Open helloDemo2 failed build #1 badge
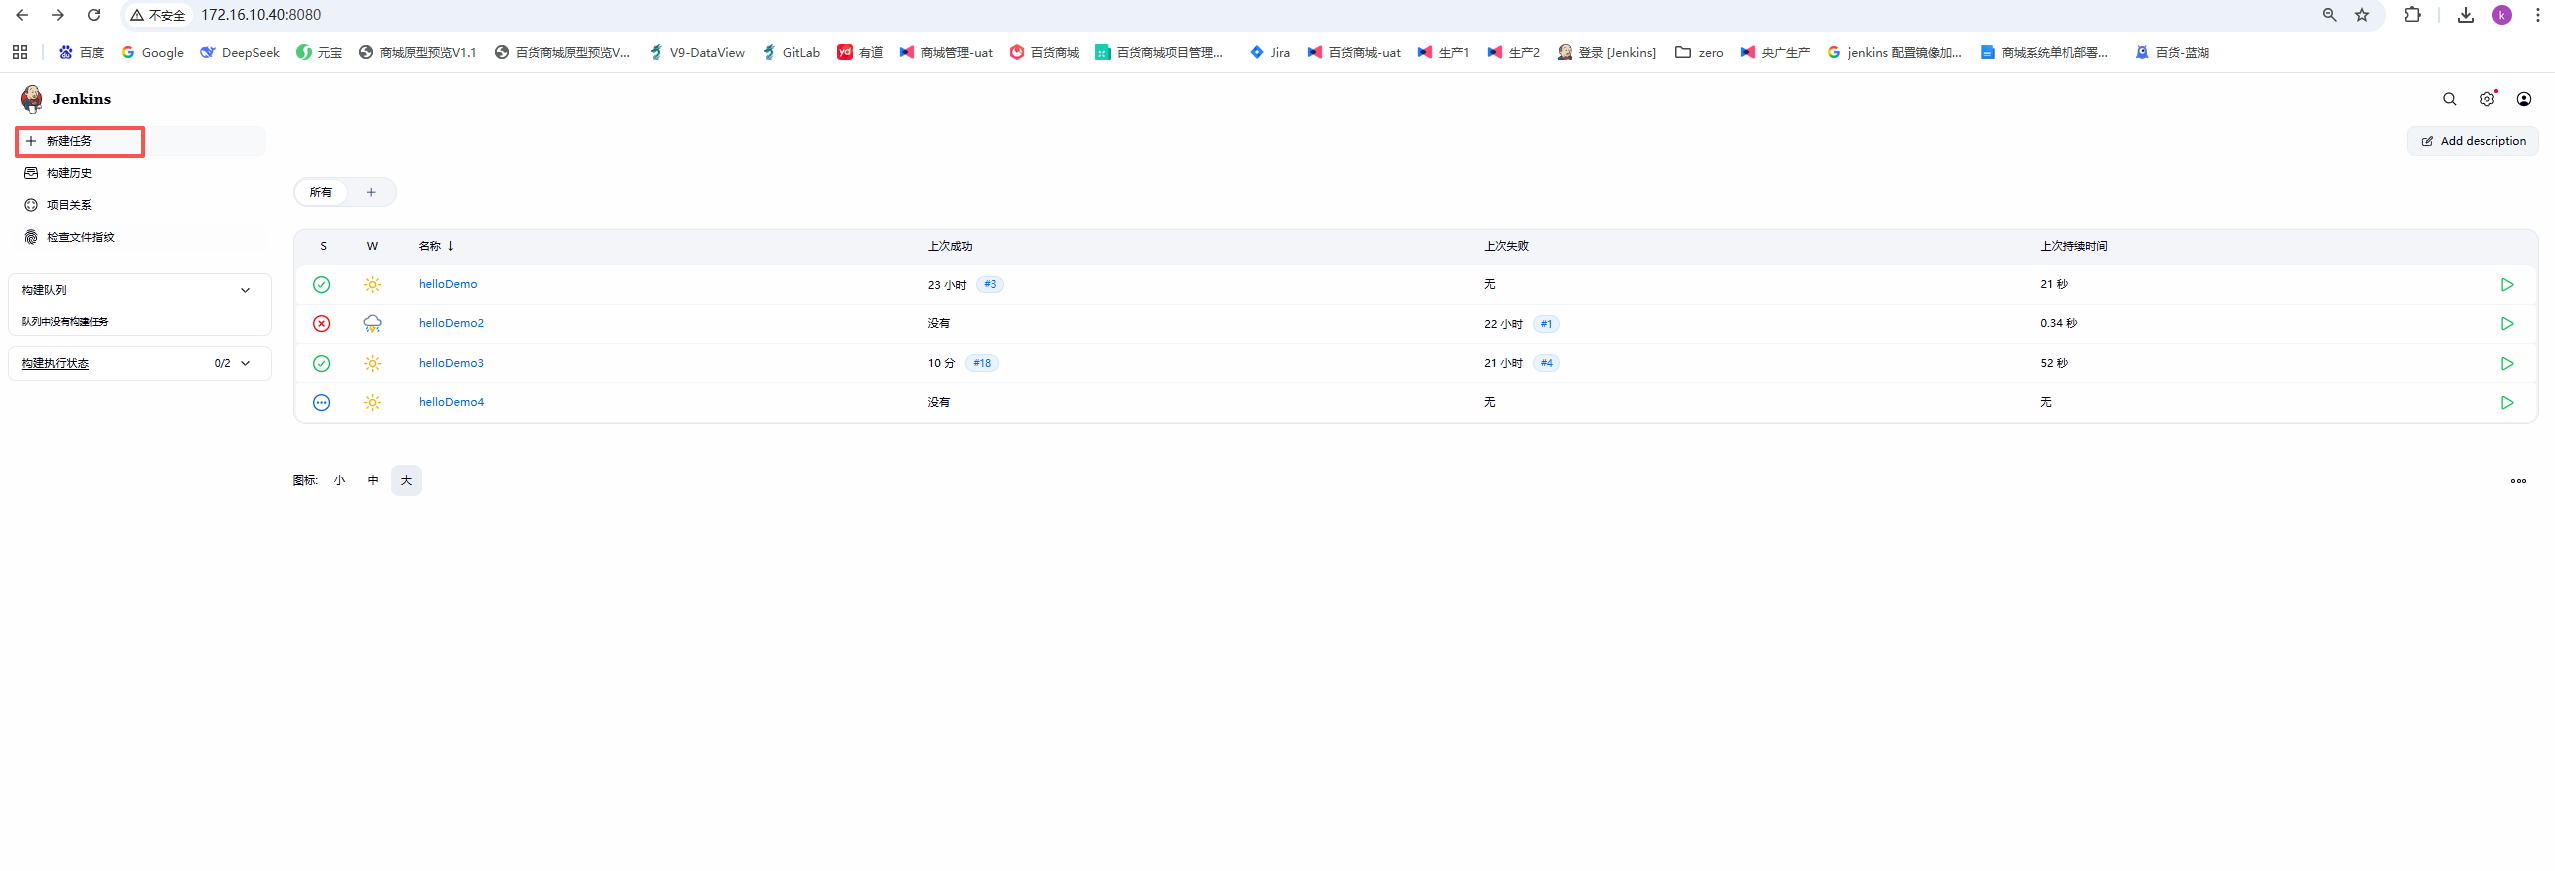2555x871 pixels. coord(1546,324)
